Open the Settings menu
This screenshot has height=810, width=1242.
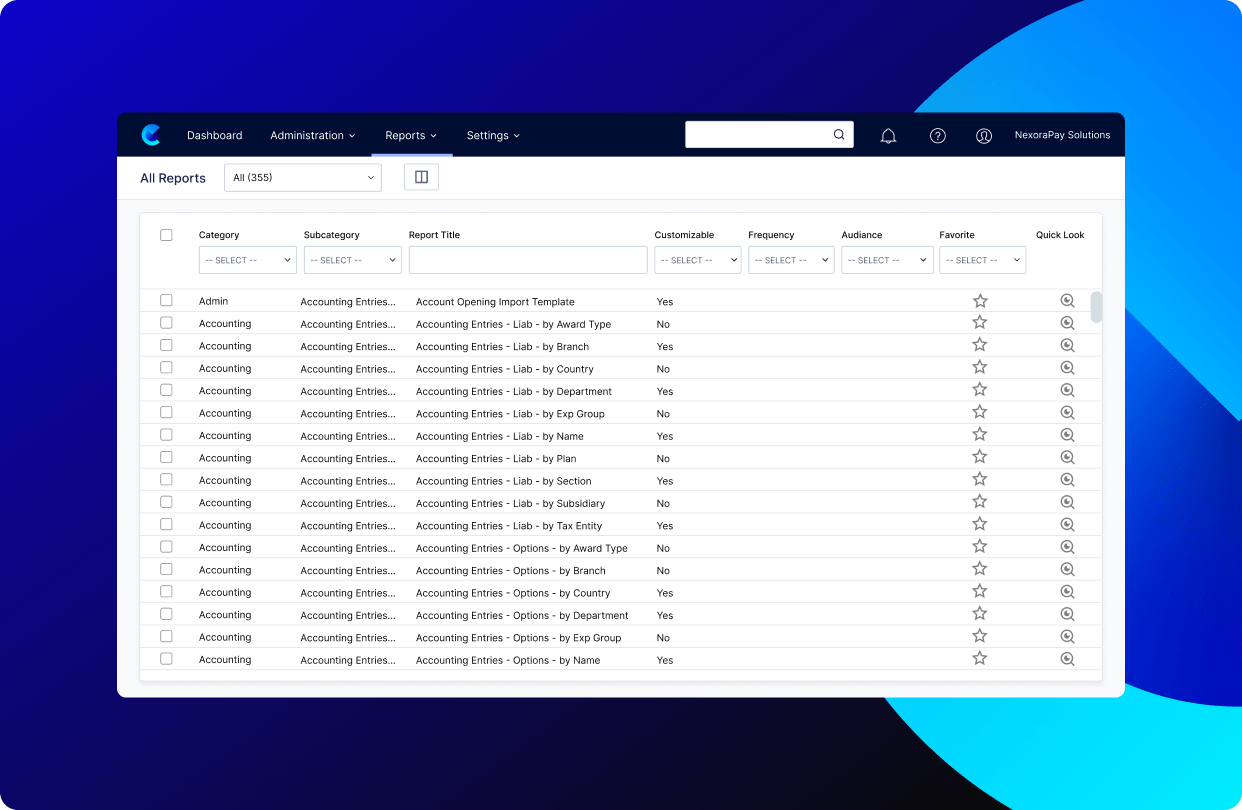click(493, 136)
